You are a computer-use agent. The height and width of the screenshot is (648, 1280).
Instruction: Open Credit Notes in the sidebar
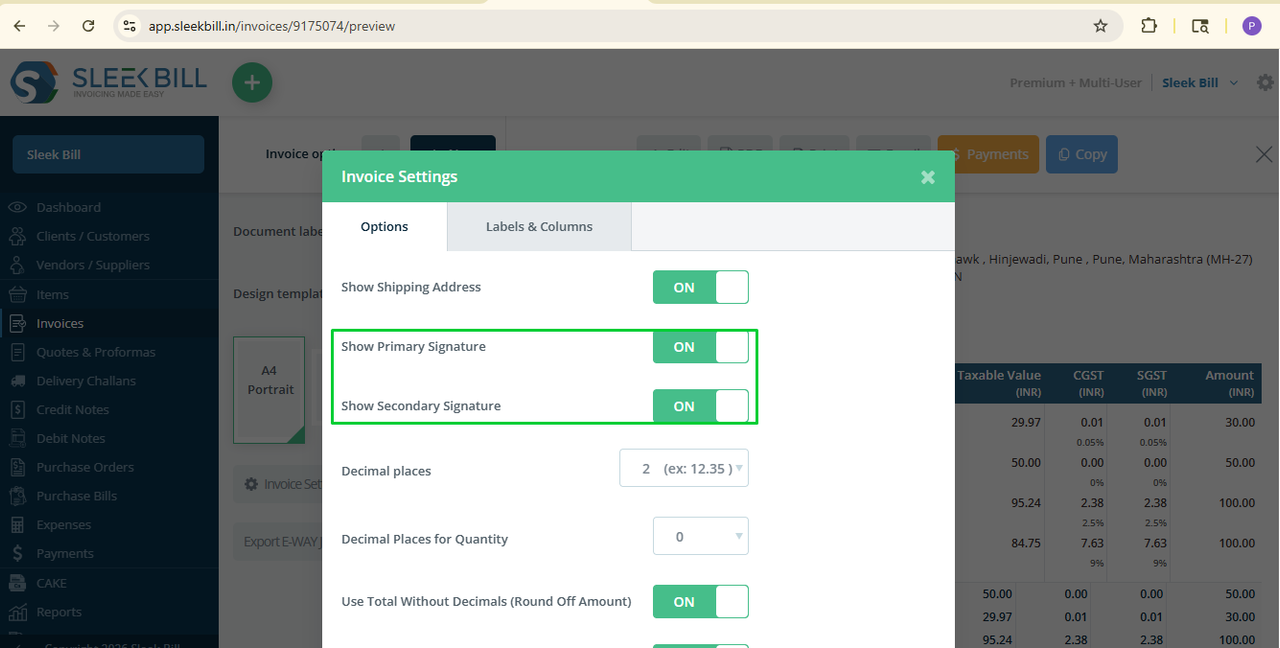click(72, 410)
